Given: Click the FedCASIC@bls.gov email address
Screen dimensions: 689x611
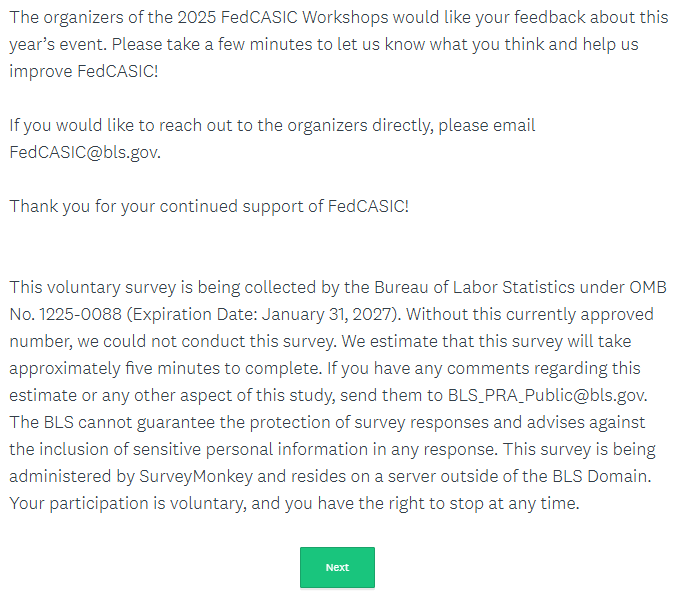Looking at the screenshot, I should [x=84, y=153].
